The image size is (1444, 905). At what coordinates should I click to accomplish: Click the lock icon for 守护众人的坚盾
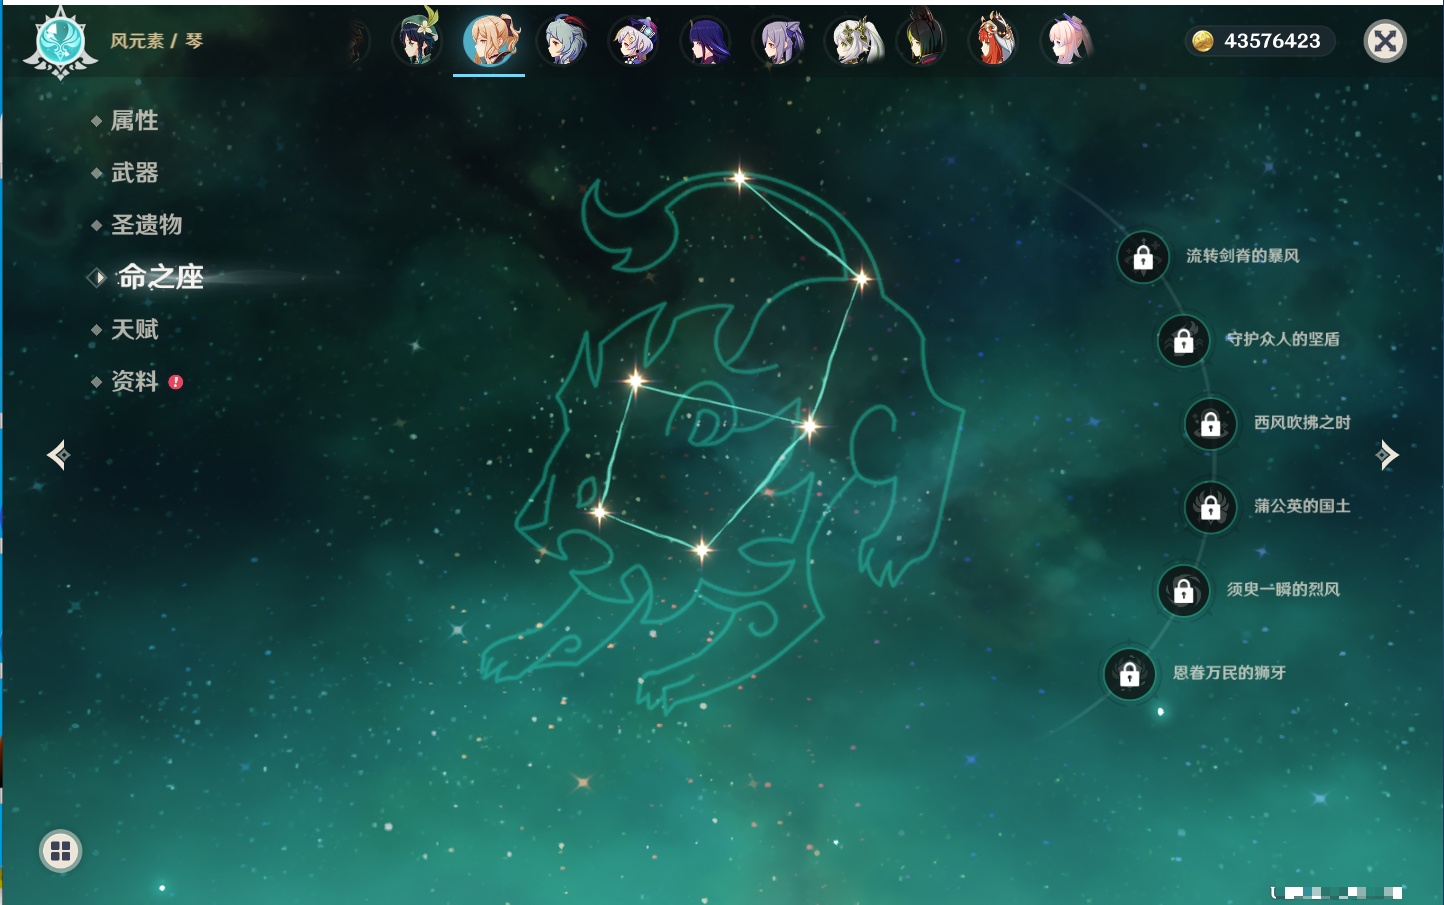1184,340
